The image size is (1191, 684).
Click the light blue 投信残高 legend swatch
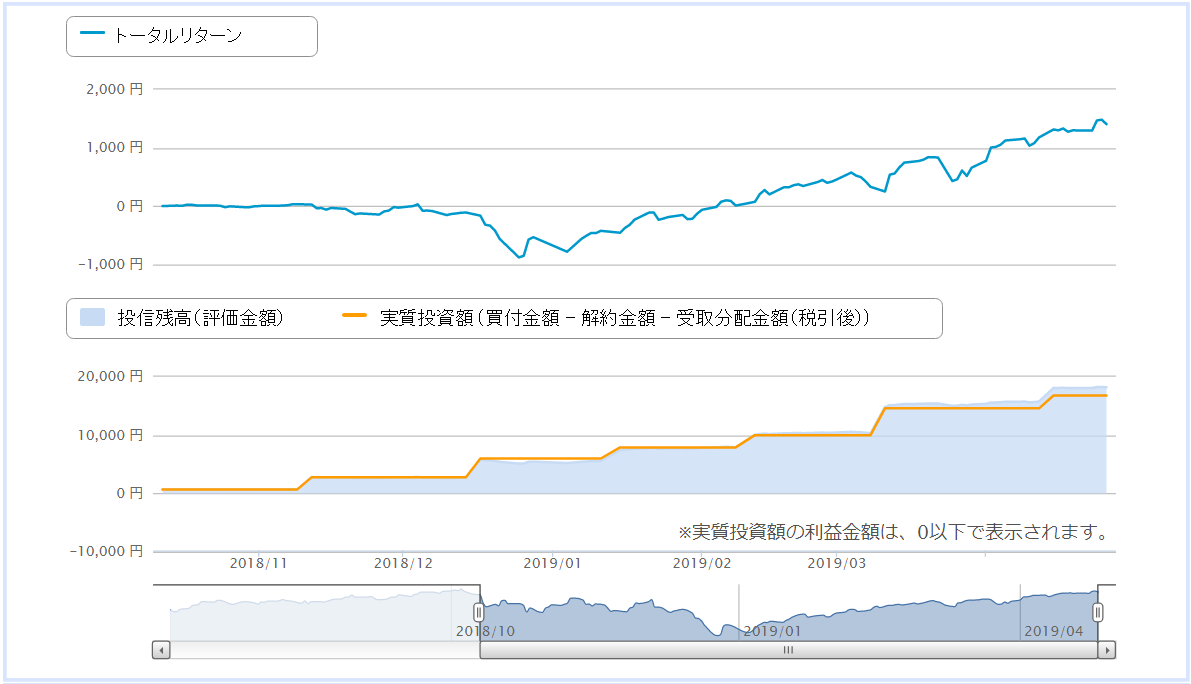click(x=92, y=317)
